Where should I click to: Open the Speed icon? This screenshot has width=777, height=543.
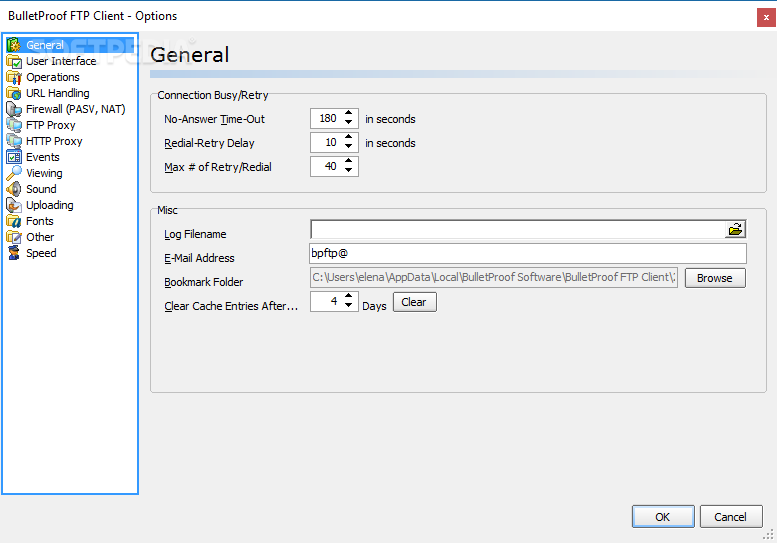14,253
